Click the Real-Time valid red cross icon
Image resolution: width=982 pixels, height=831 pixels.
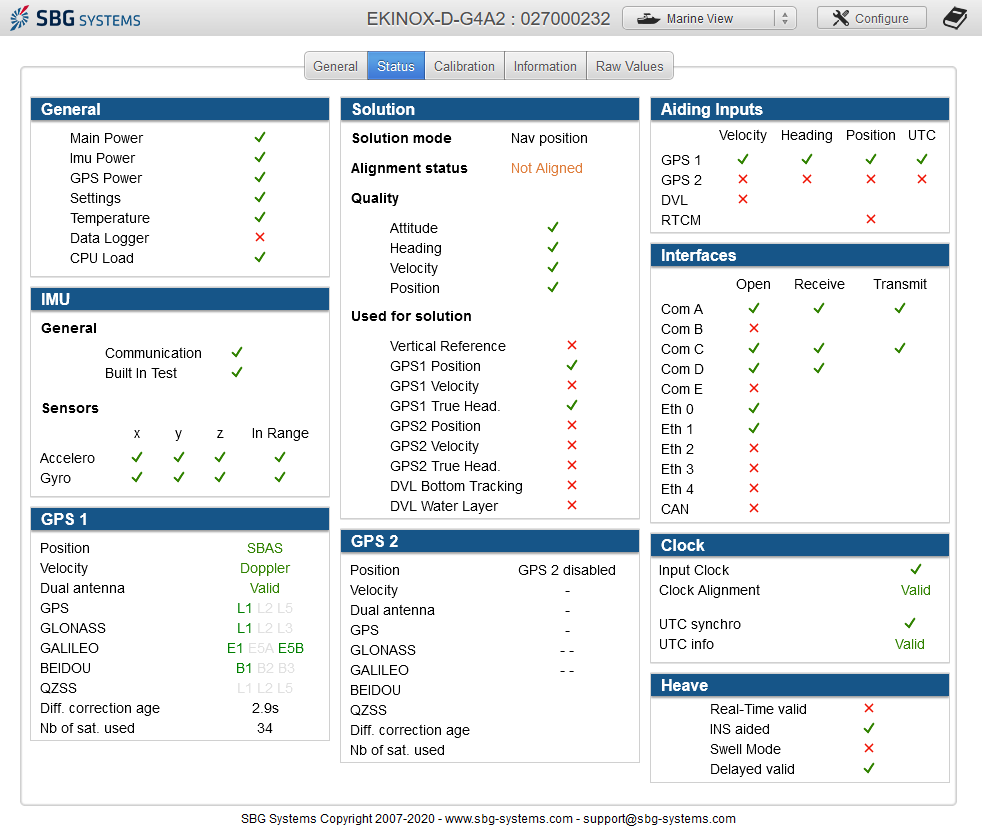click(869, 708)
